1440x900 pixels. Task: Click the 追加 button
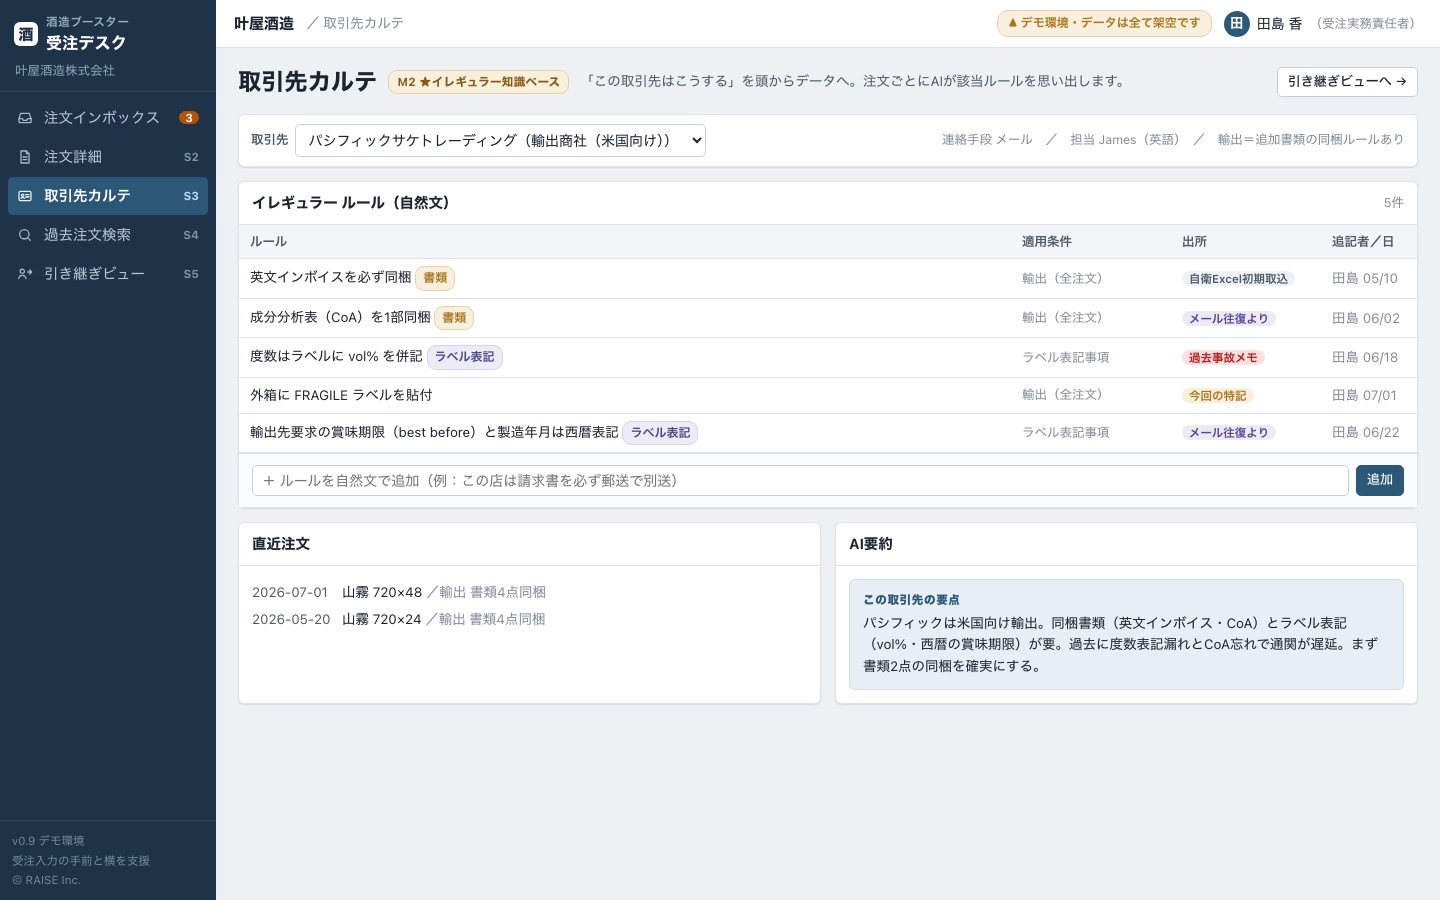pos(1380,480)
